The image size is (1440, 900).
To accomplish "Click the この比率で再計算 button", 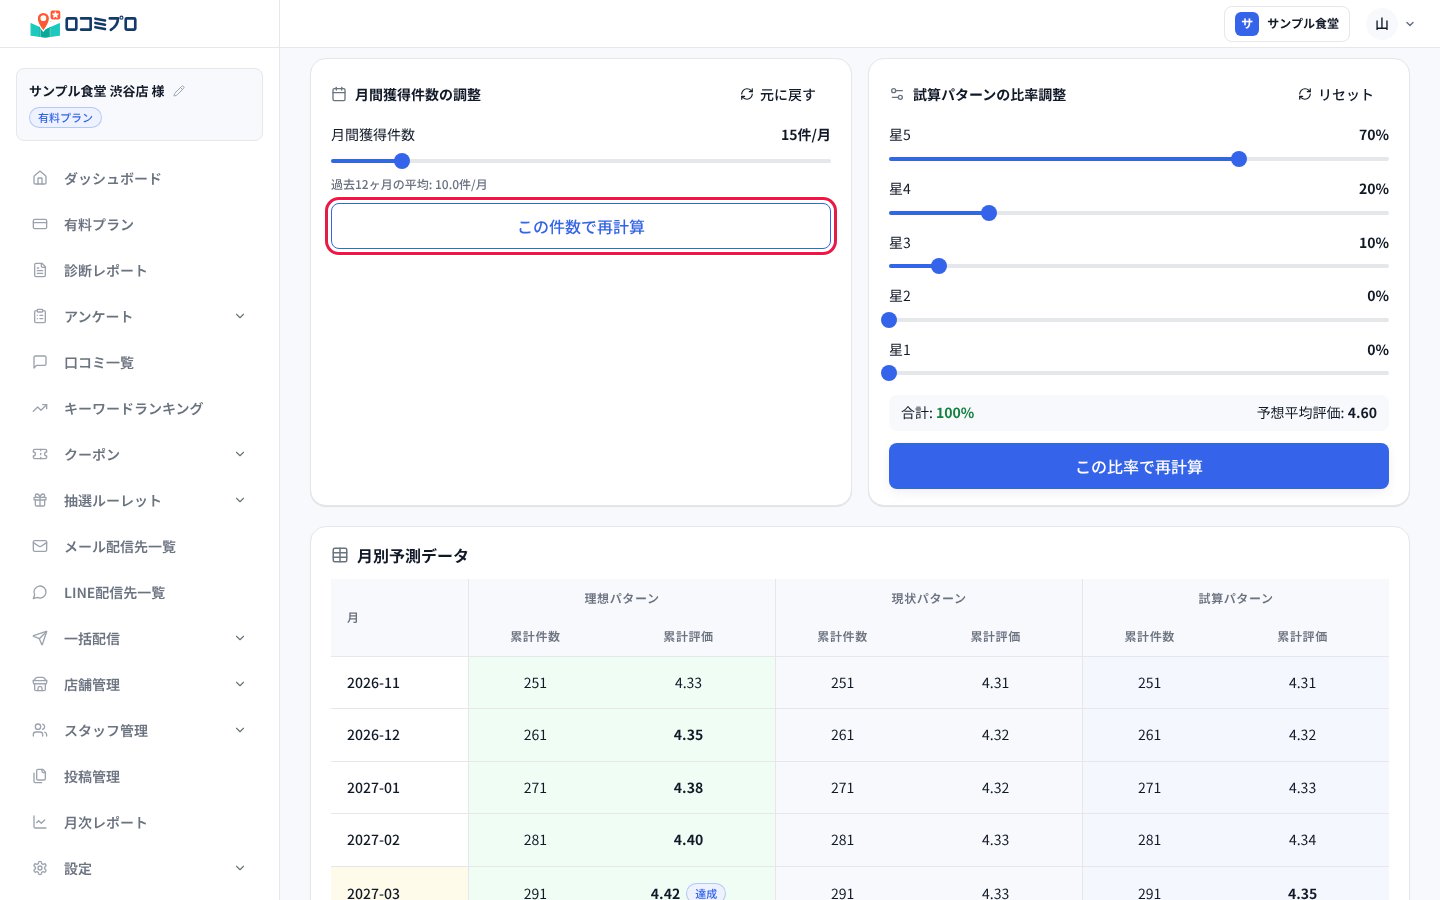I will 1139,466.
